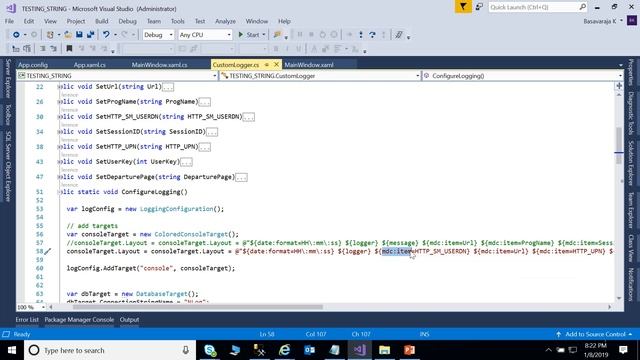
Task: Switch to the App.xaml.cs tab
Action: point(90,65)
